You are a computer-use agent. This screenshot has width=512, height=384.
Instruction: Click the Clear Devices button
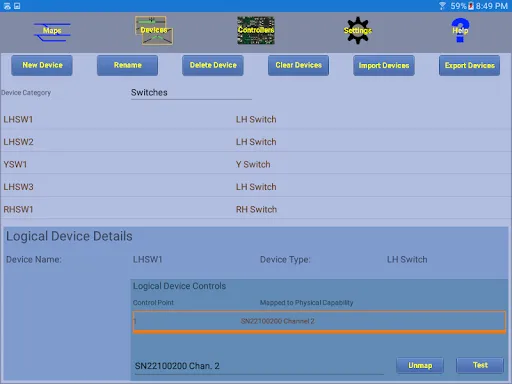(x=299, y=65)
